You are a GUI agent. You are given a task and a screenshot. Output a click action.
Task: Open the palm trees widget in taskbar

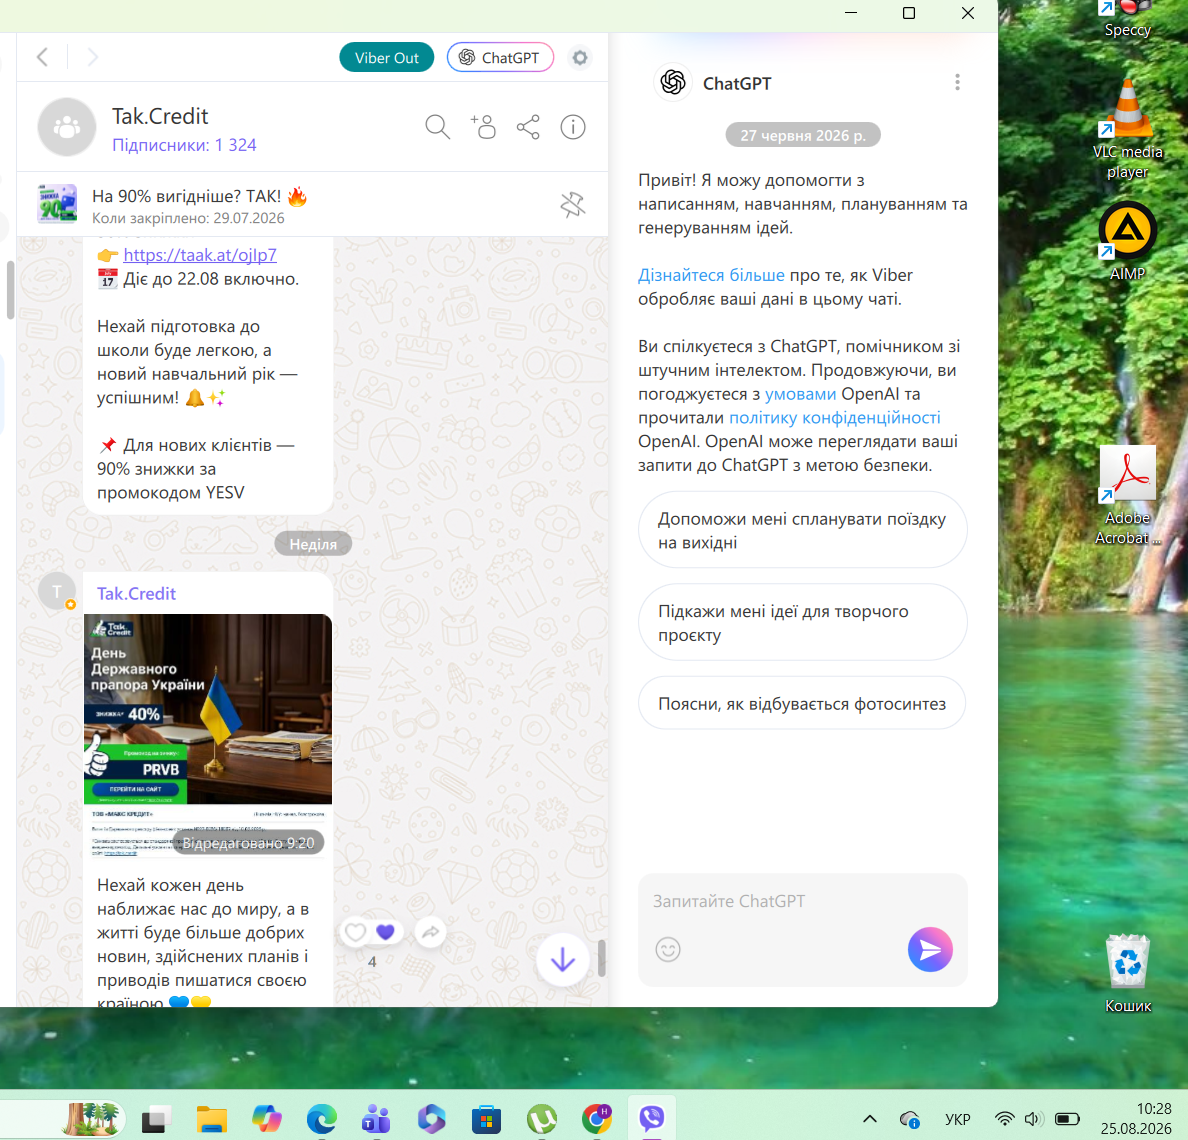[92, 1119]
